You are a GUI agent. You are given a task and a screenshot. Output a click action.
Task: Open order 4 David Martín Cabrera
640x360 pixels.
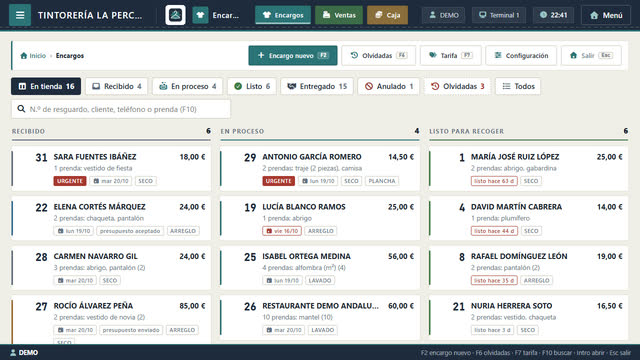click(x=528, y=218)
